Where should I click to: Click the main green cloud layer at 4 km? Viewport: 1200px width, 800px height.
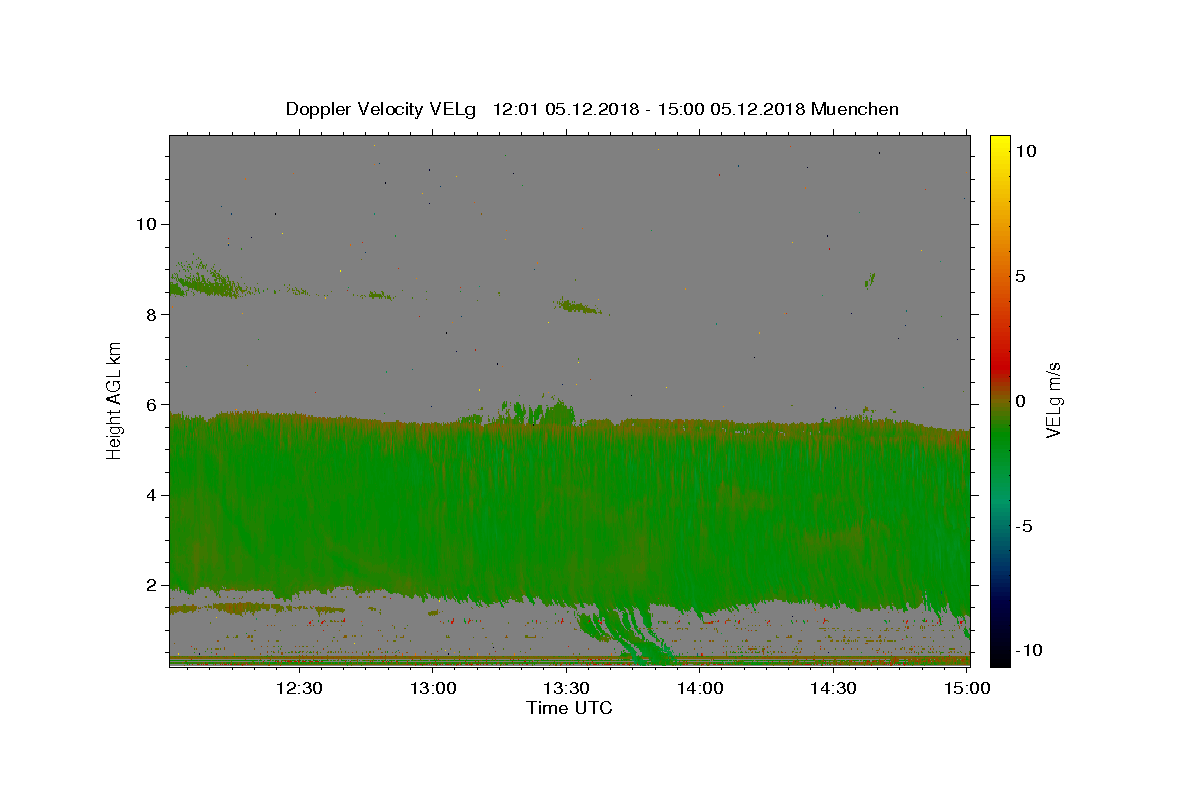click(569, 500)
